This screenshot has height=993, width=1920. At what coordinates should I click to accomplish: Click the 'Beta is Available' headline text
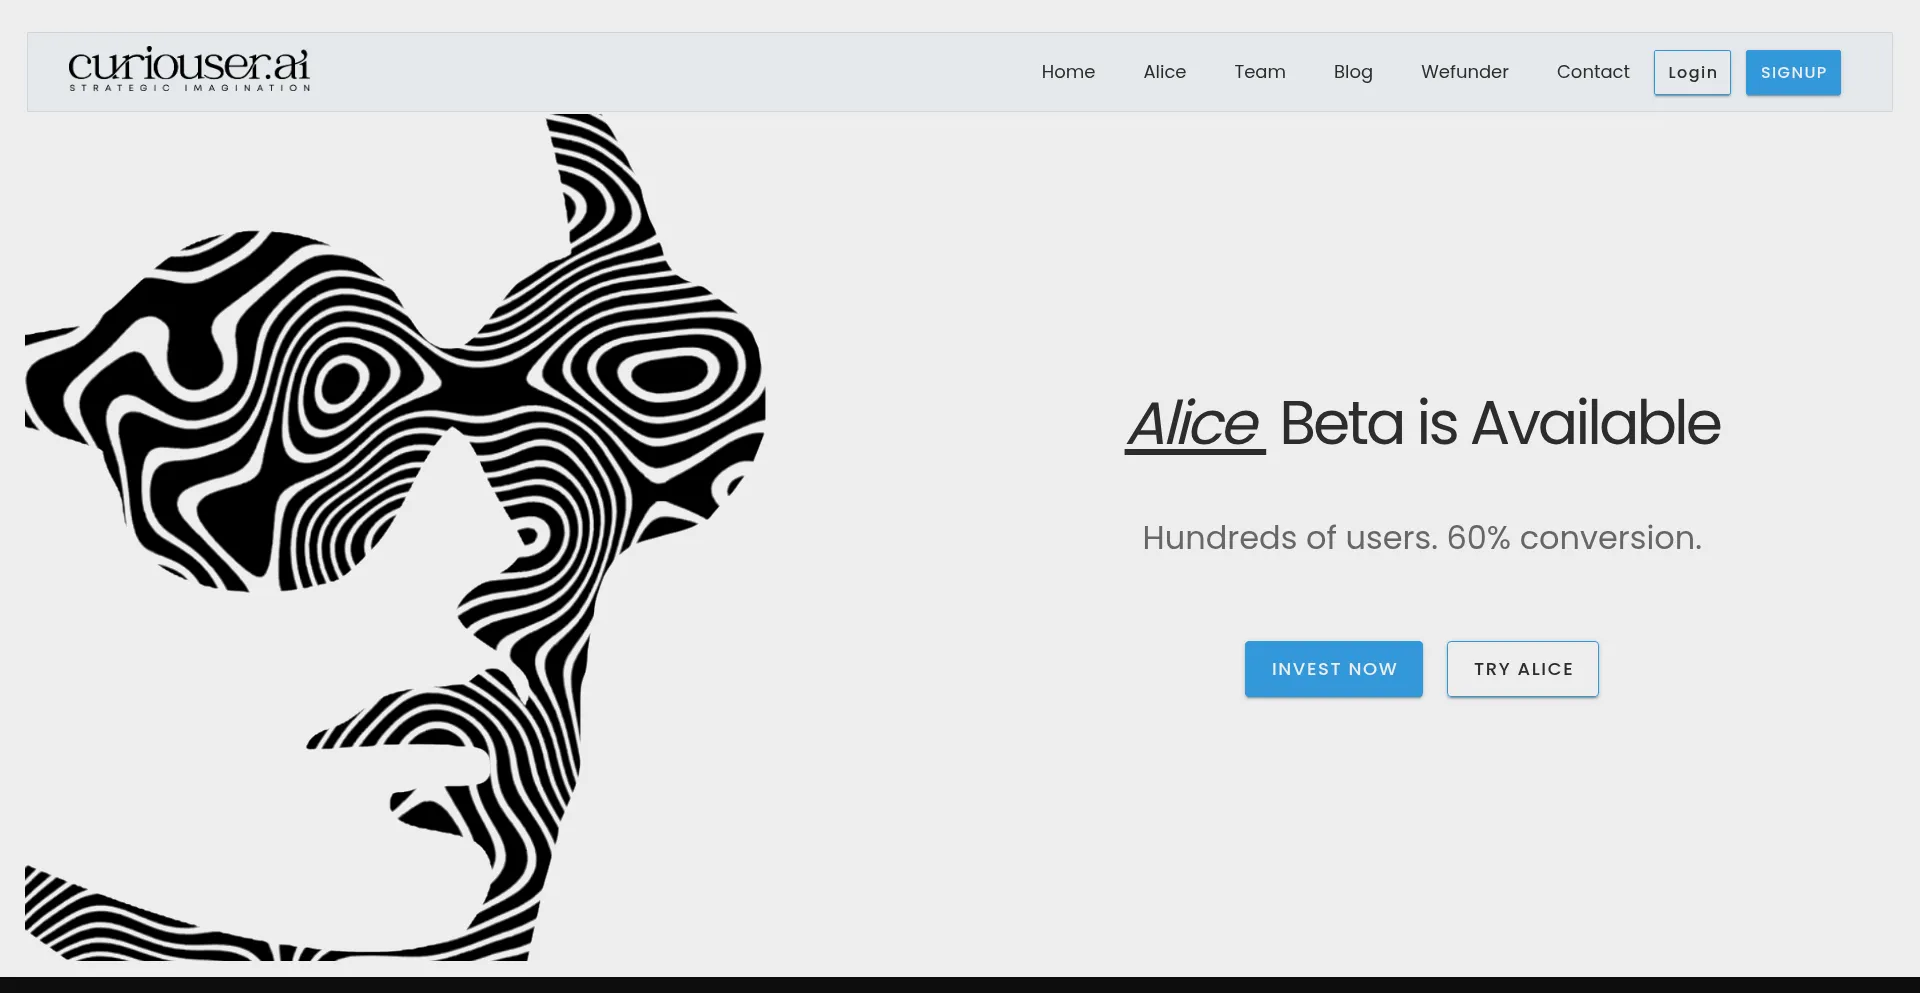click(x=1499, y=424)
